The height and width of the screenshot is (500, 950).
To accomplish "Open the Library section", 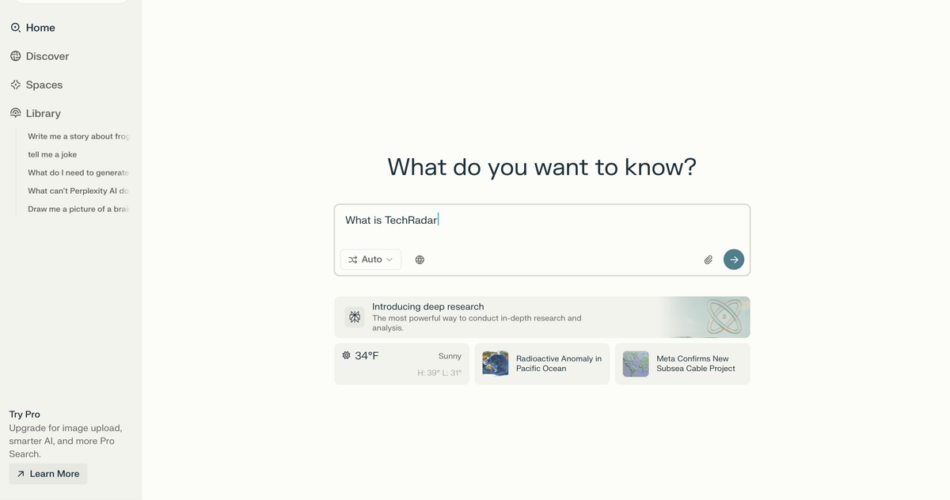I will tap(43, 114).
